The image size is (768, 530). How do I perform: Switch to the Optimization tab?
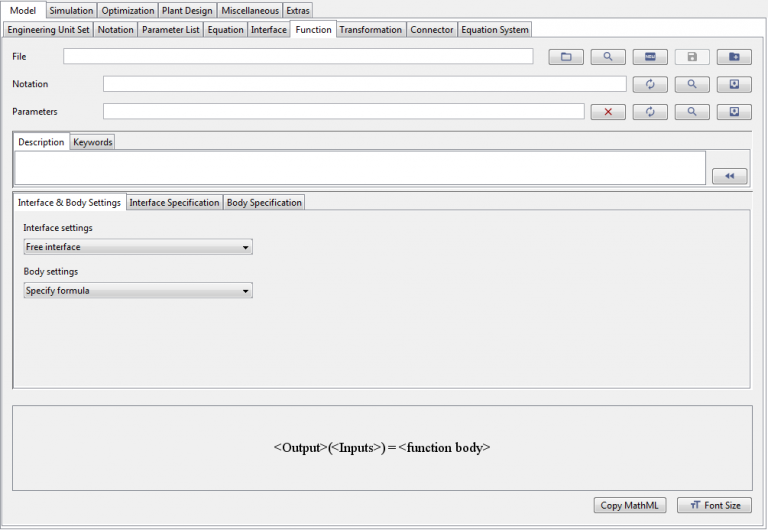coord(128,10)
